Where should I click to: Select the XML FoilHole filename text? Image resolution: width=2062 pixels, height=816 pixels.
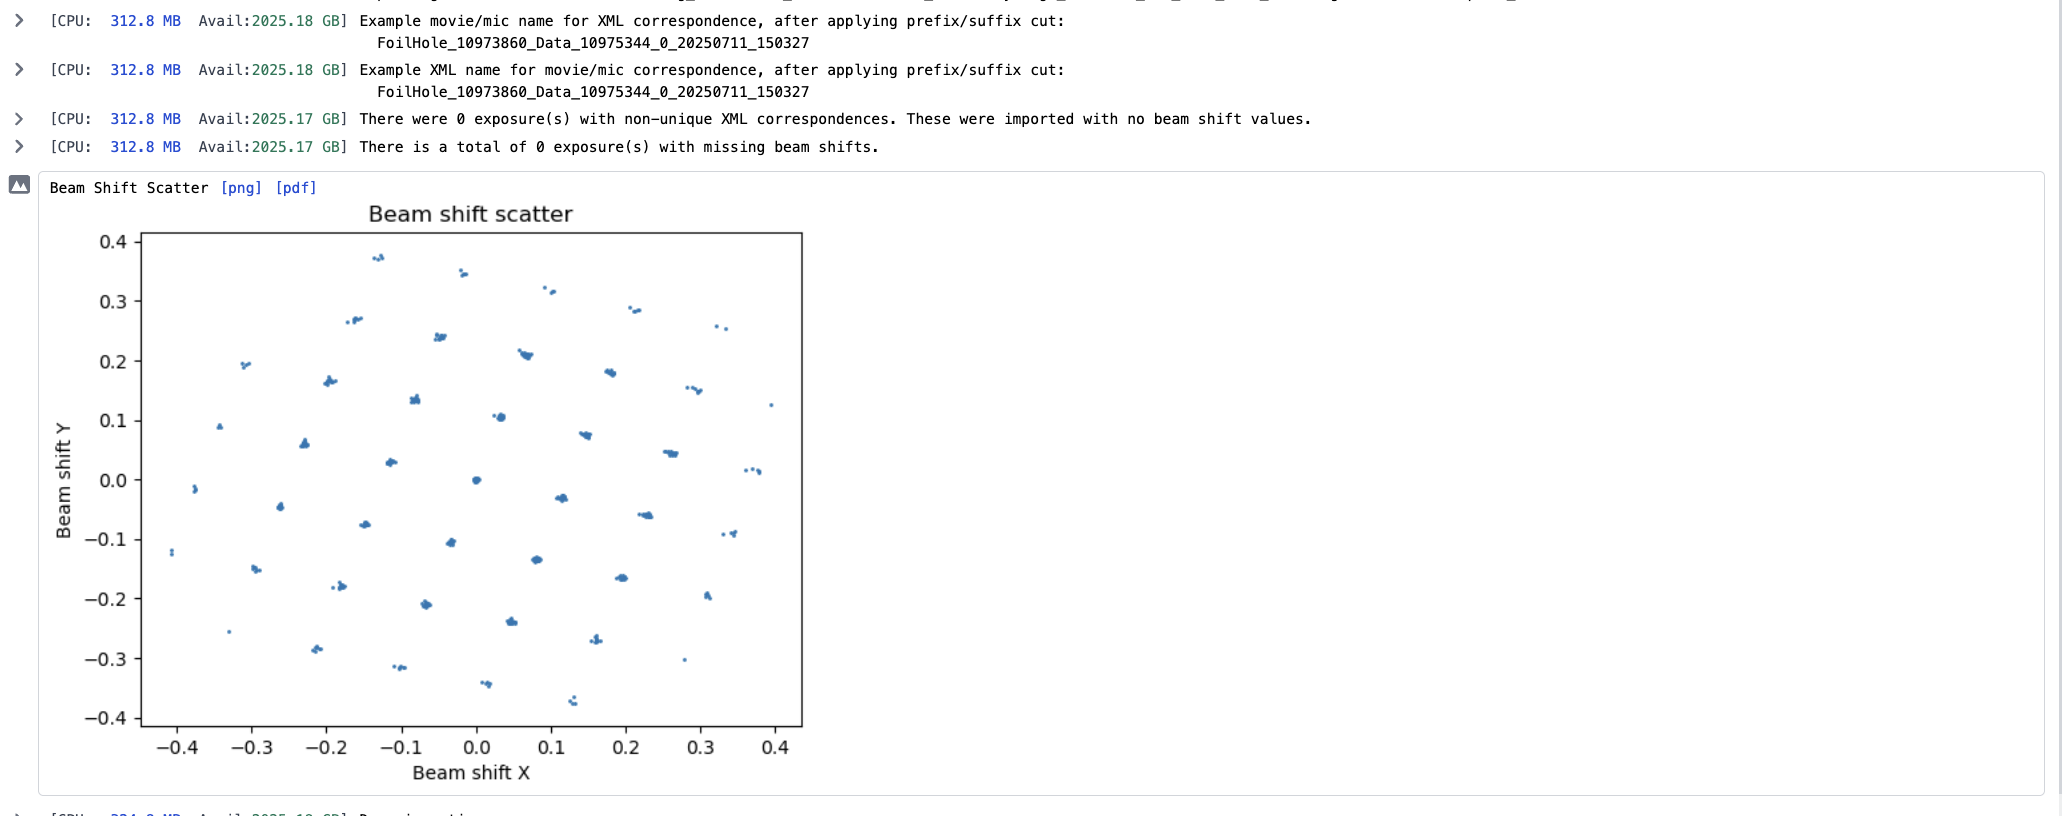tap(593, 92)
